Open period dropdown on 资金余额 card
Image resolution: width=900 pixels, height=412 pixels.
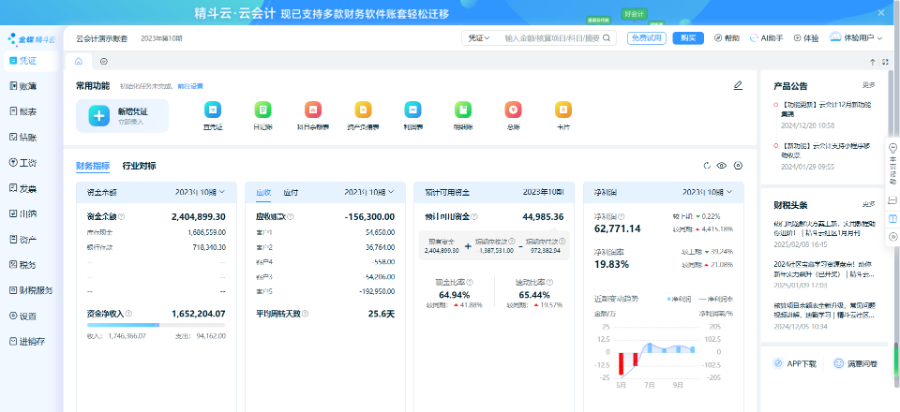tap(200, 192)
